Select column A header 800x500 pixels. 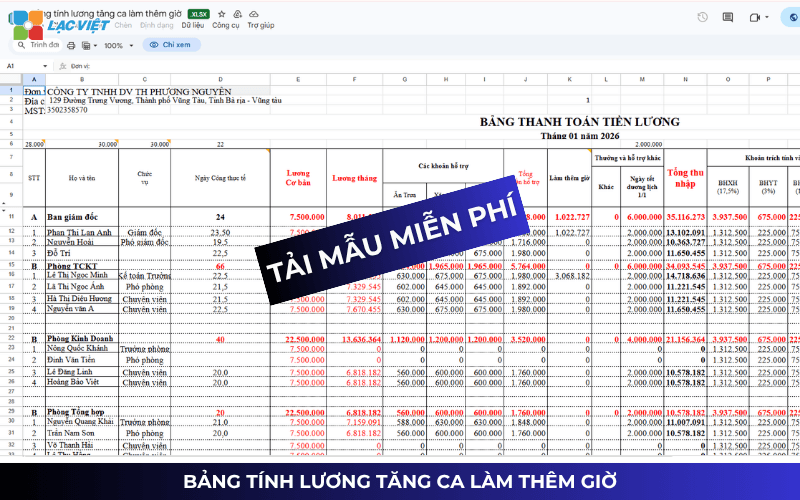coord(34,79)
